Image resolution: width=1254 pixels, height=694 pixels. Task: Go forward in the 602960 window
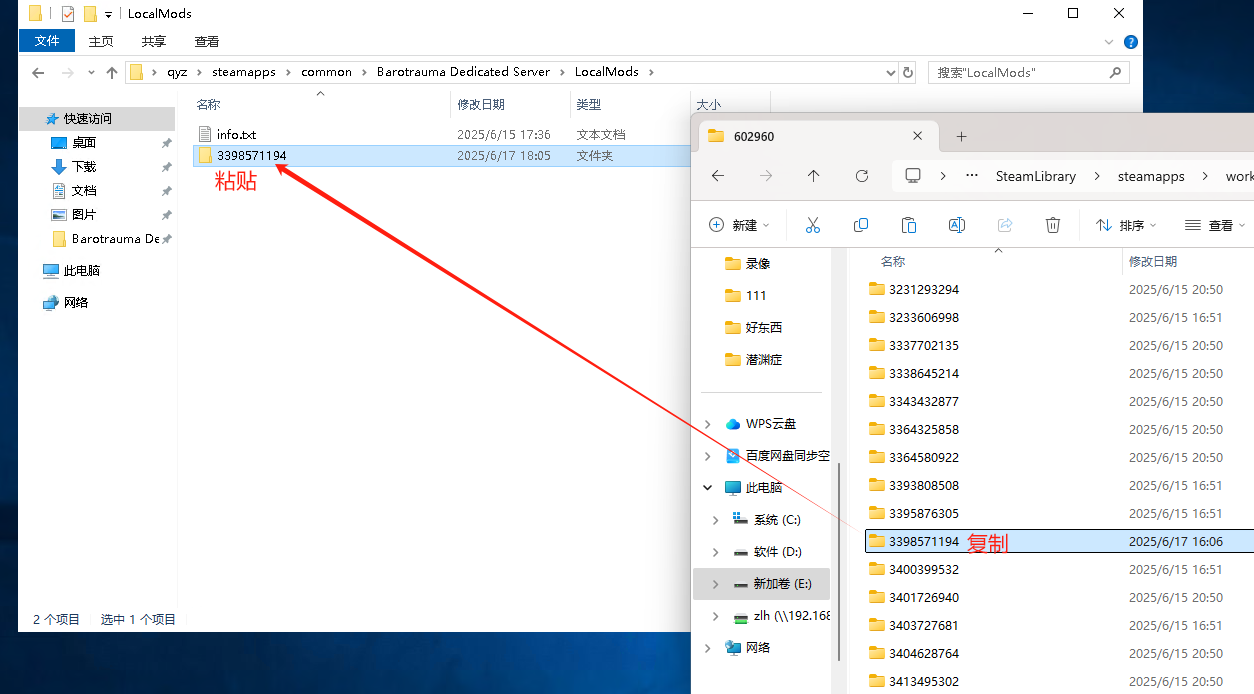765,175
